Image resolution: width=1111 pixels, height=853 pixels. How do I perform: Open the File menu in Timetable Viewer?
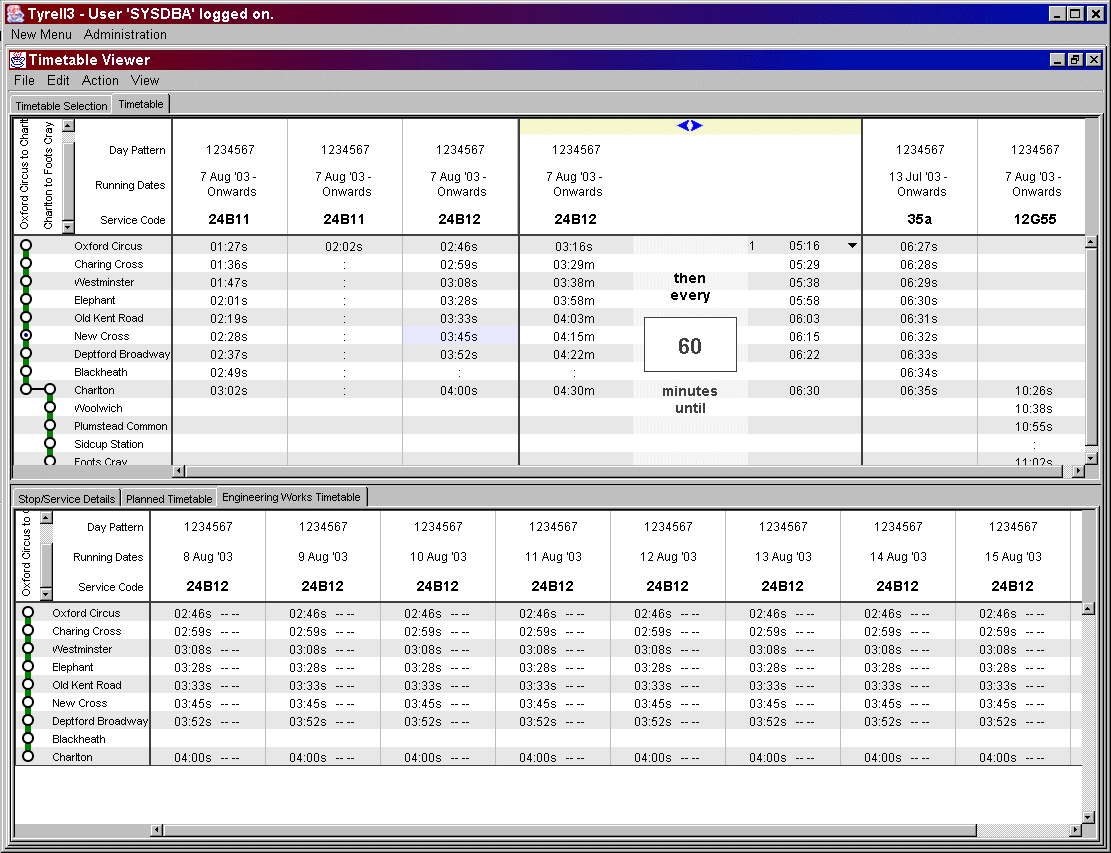pyautogui.click(x=24, y=81)
